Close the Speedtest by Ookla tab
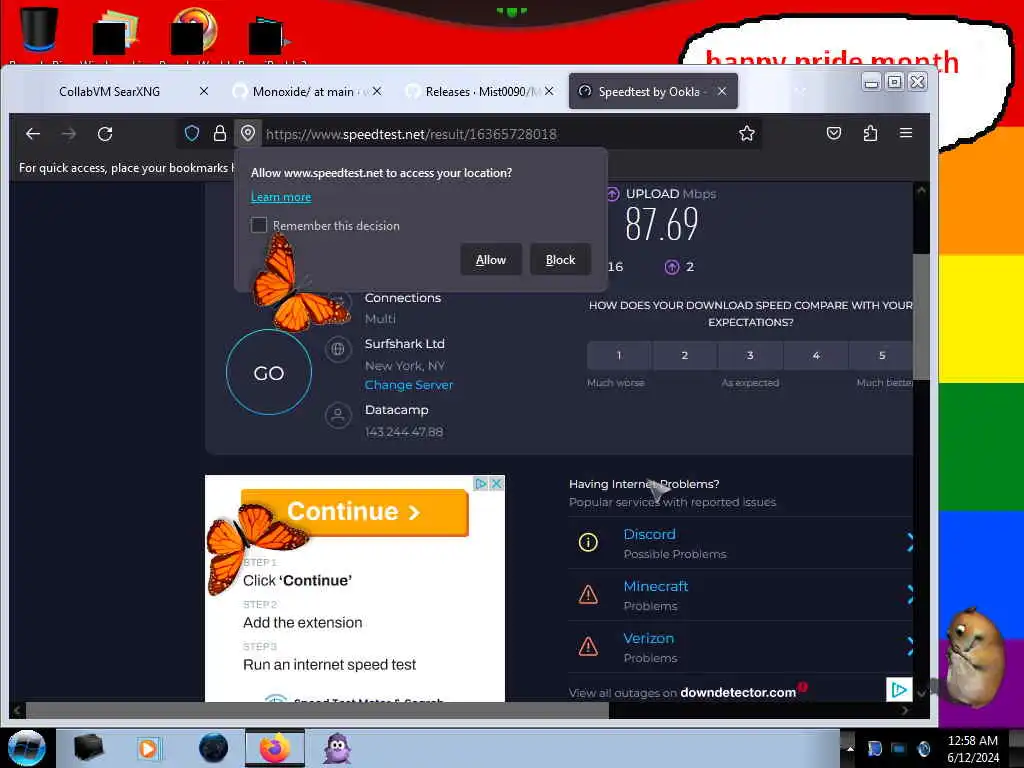 722,91
